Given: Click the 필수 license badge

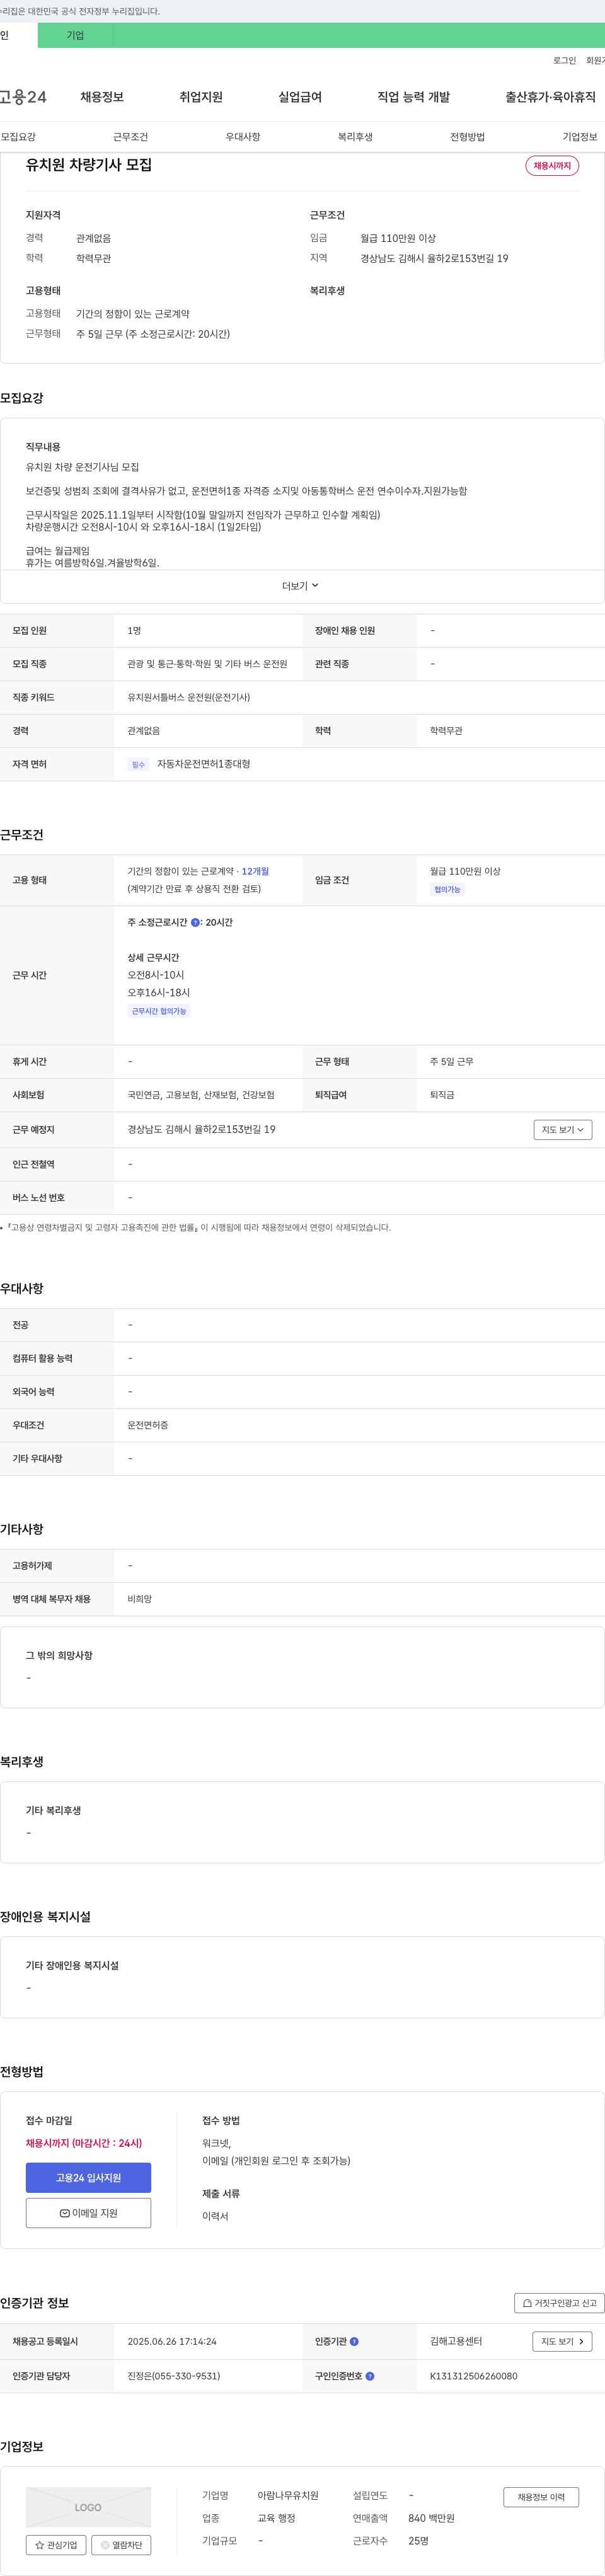Looking at the screenshot, I should (138, 765).
